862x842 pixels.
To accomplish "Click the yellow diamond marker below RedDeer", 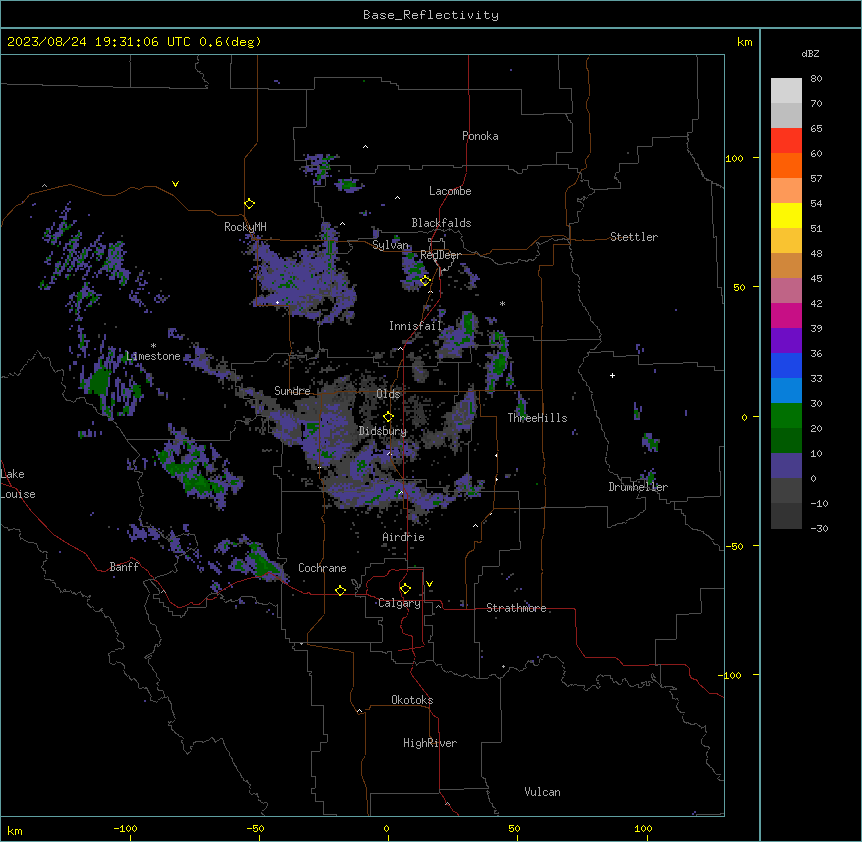I will tap(426, 281).
